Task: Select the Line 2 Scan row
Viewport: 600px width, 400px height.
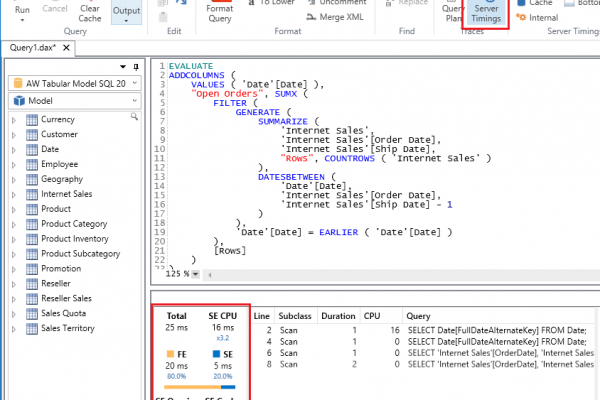Action: click(x=424, y=330)
